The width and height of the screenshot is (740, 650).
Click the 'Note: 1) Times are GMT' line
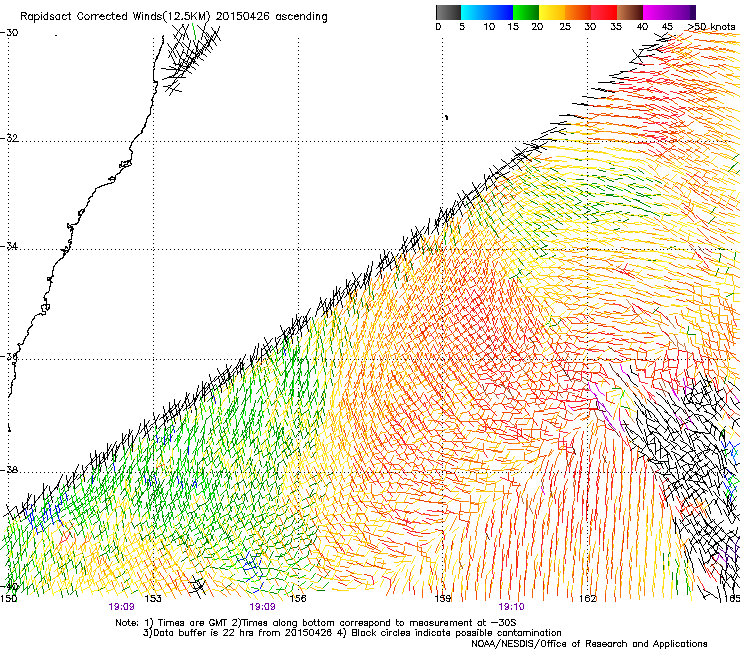click(x=316, y=623)
